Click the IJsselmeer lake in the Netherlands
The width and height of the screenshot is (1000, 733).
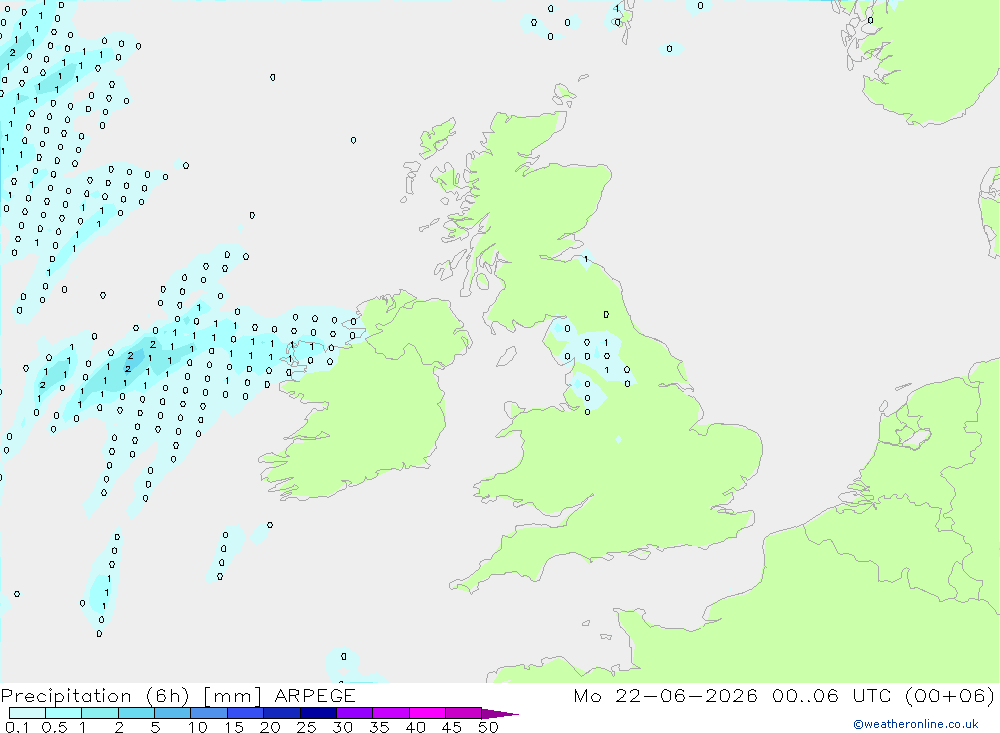(x=918, y=438)
